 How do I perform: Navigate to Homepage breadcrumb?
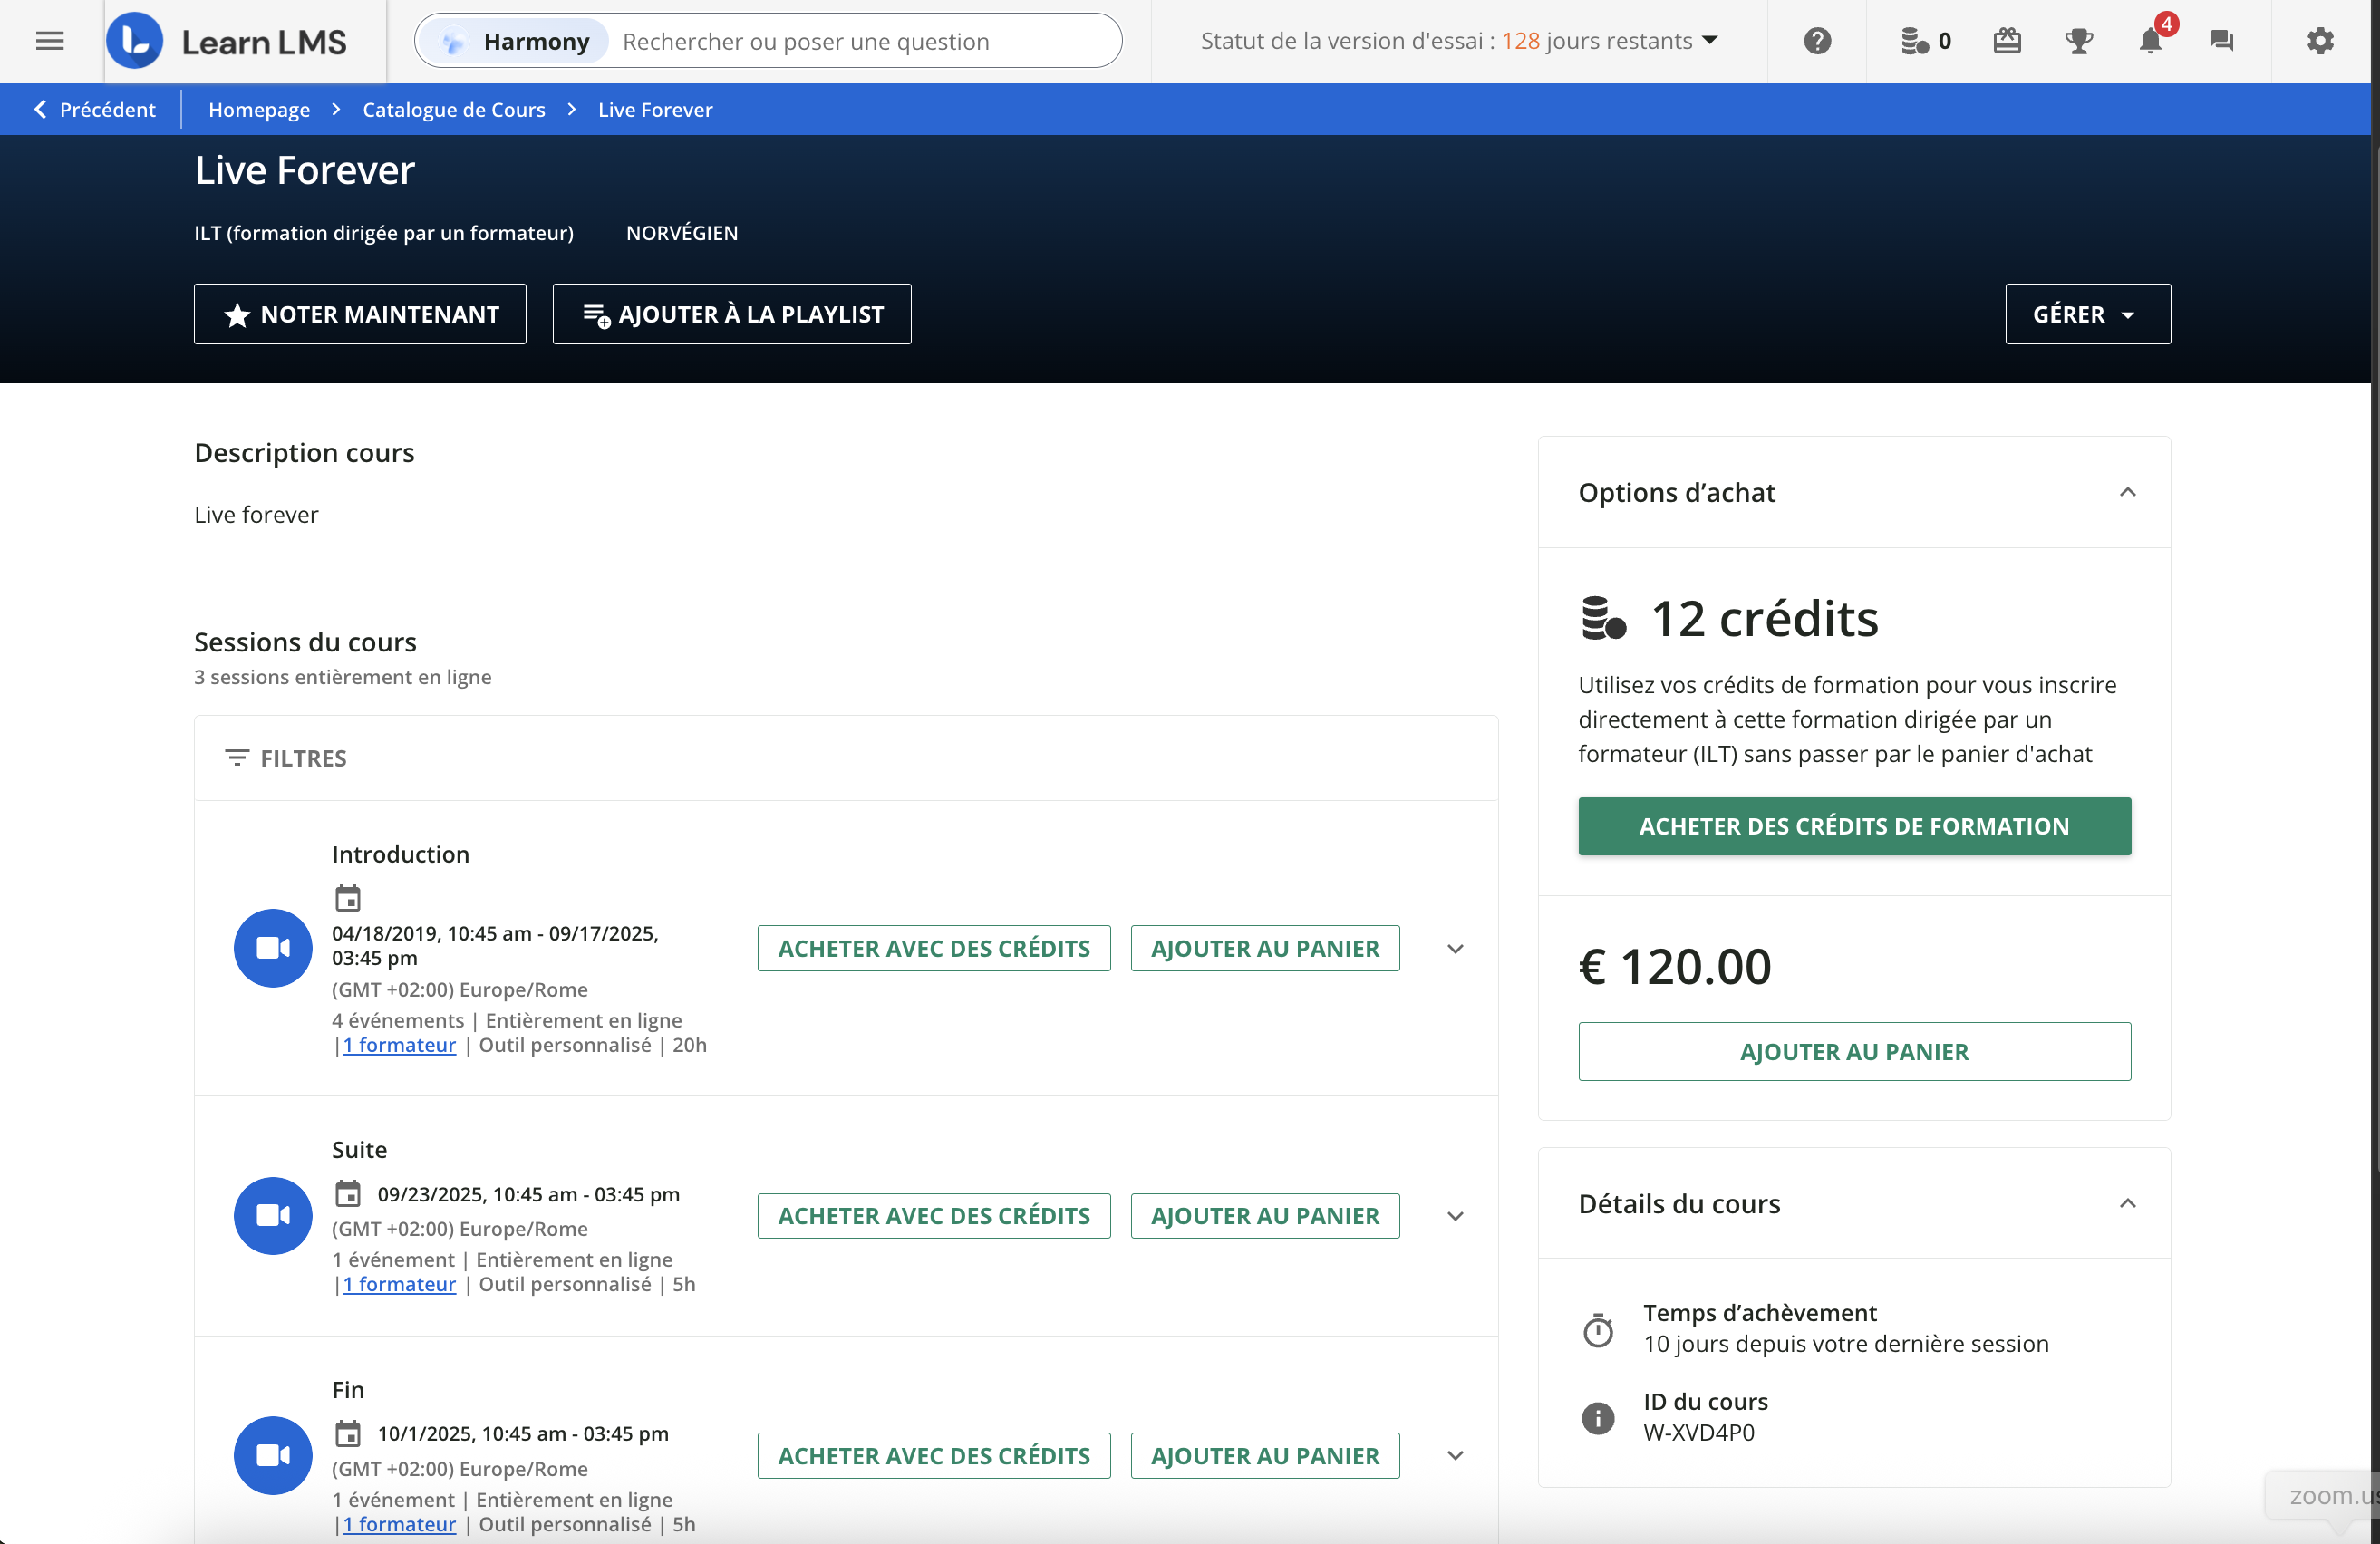258,110
